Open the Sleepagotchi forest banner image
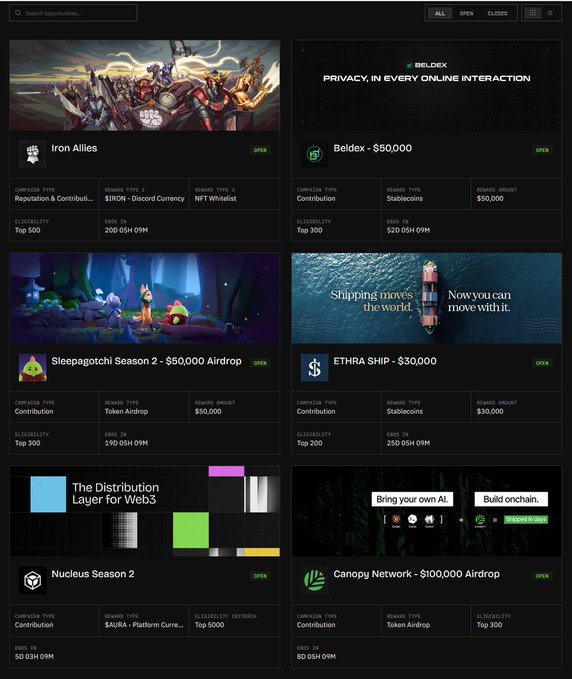This screenshot has height=679, width=572. pos(145,298)
